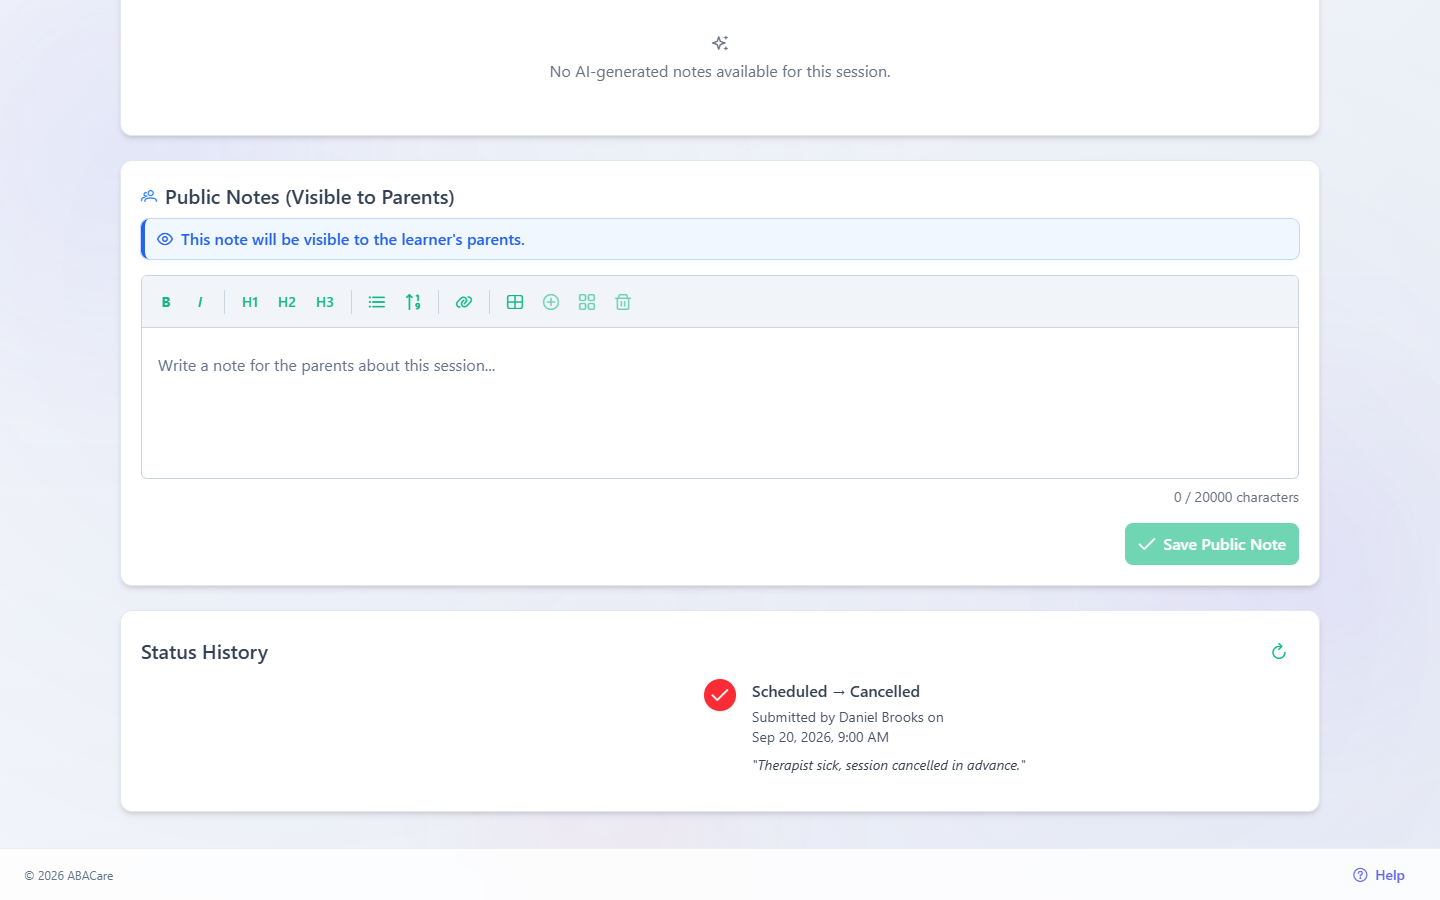Click into the parent note text area
The height and width of the screenshot is (900, 1440).
[x=720, y=403]
